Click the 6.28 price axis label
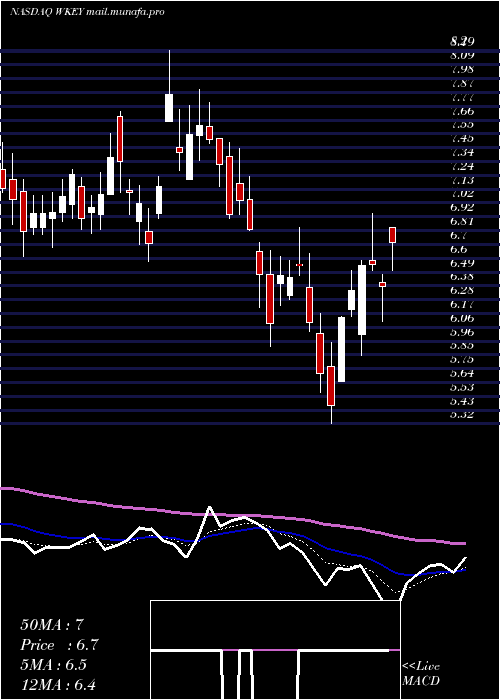 (462, 290)
